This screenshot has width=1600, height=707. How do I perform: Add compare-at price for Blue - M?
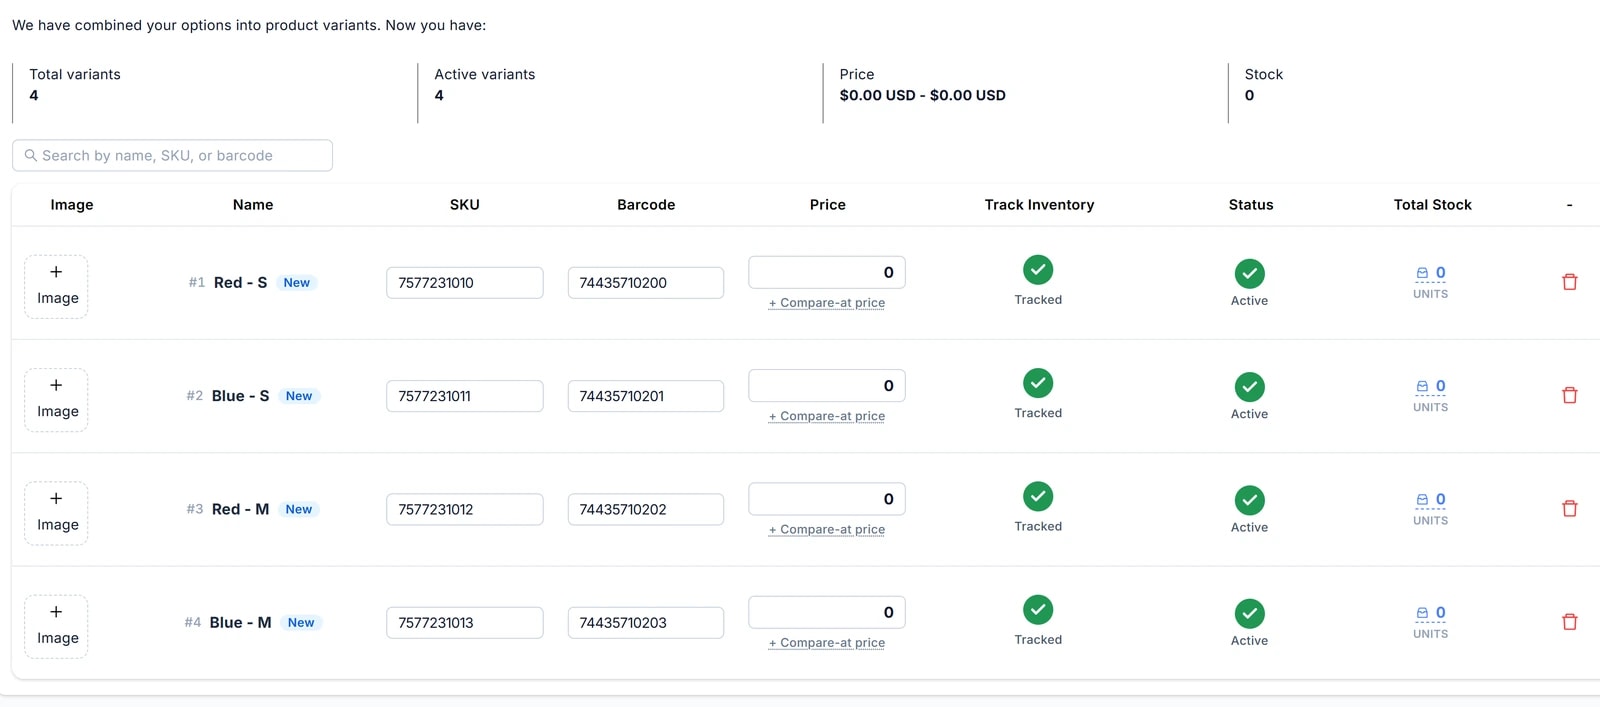[827, 643]
